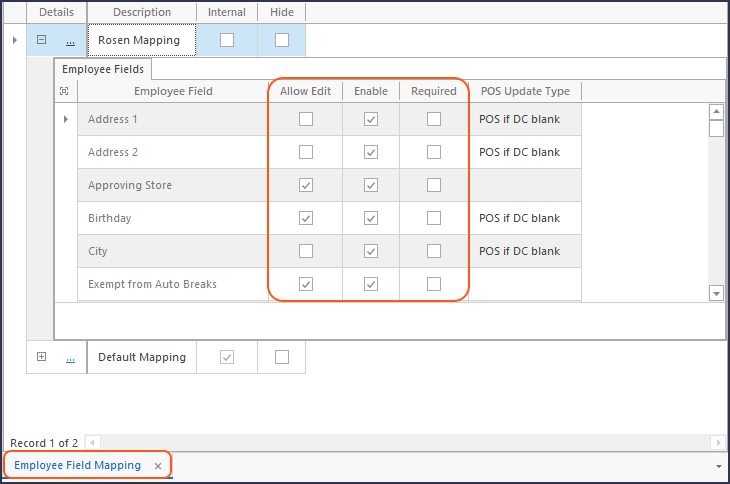Viewport: 730px width, 484px height.
Task: Click the scrollbar up arrow in Employee Fields
Action: pos(716,112)
